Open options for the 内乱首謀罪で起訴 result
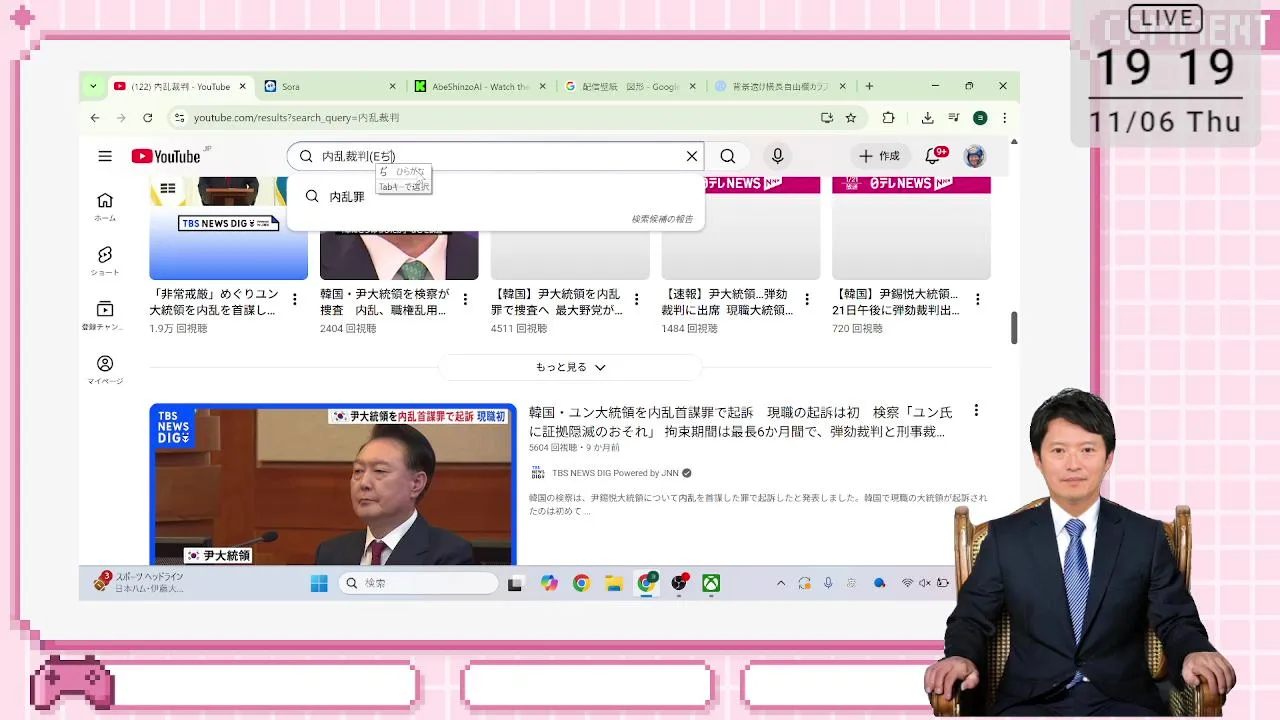This screenshot has width=1280, height=720. point(976,410)
